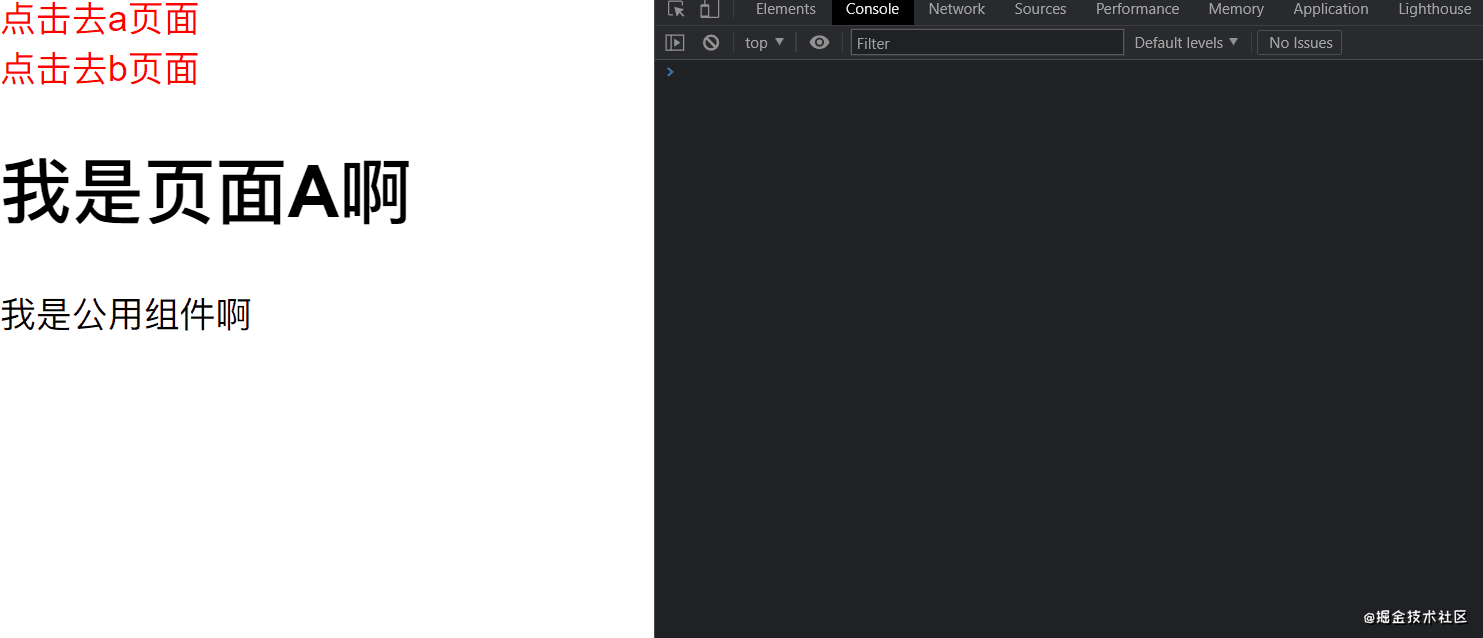Toggle the device toolbar icon
Viewport: 1483px width, 638px height.
[709, 9]
